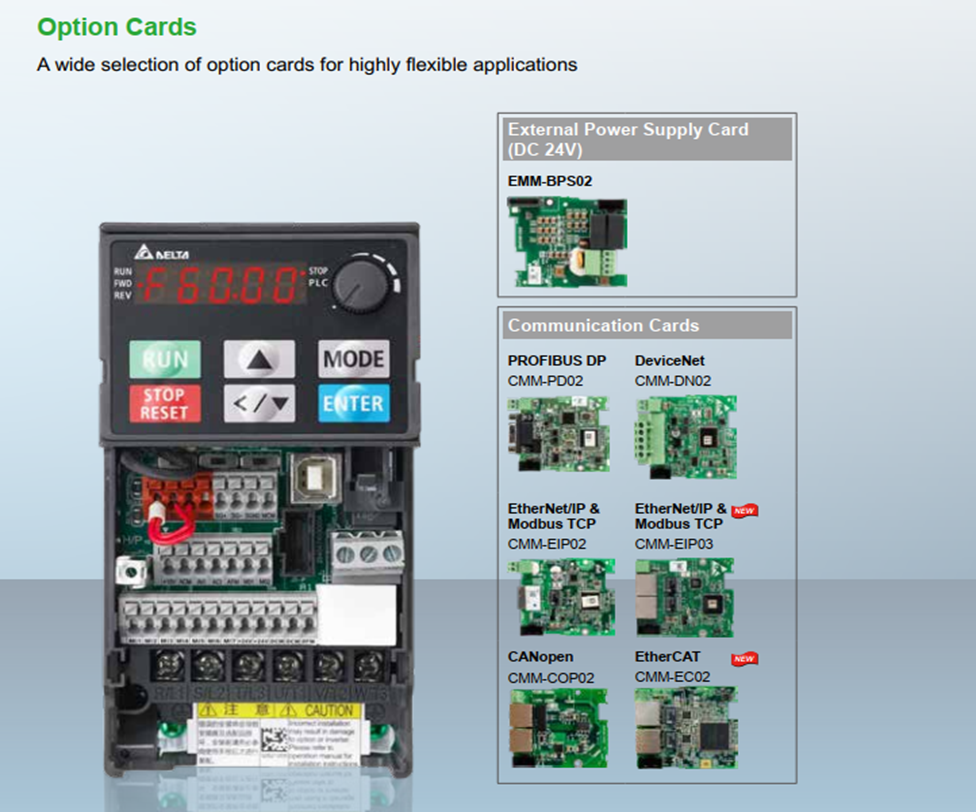Click the CMM-EC02 model text
The image size is (976, 812).
pos(672,676)
